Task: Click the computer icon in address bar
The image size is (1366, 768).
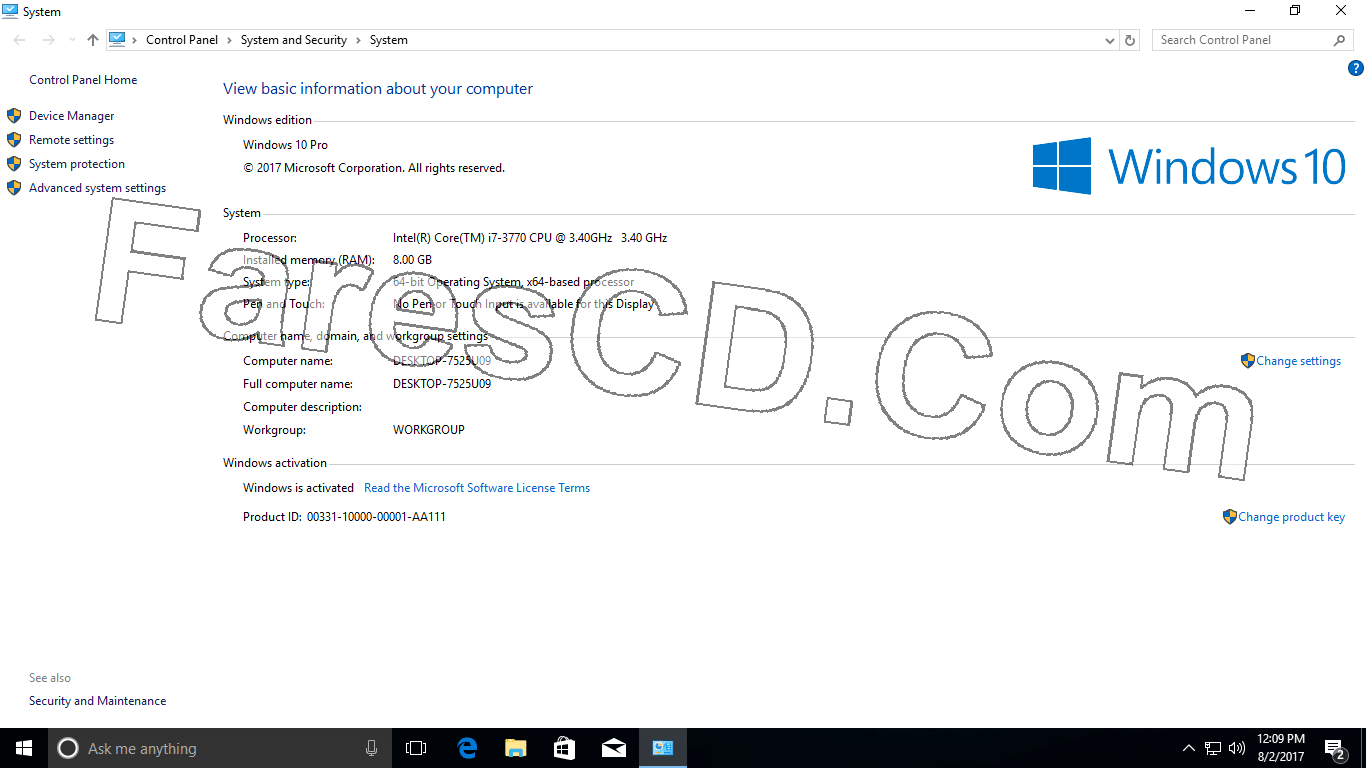Action: [117, 40]
